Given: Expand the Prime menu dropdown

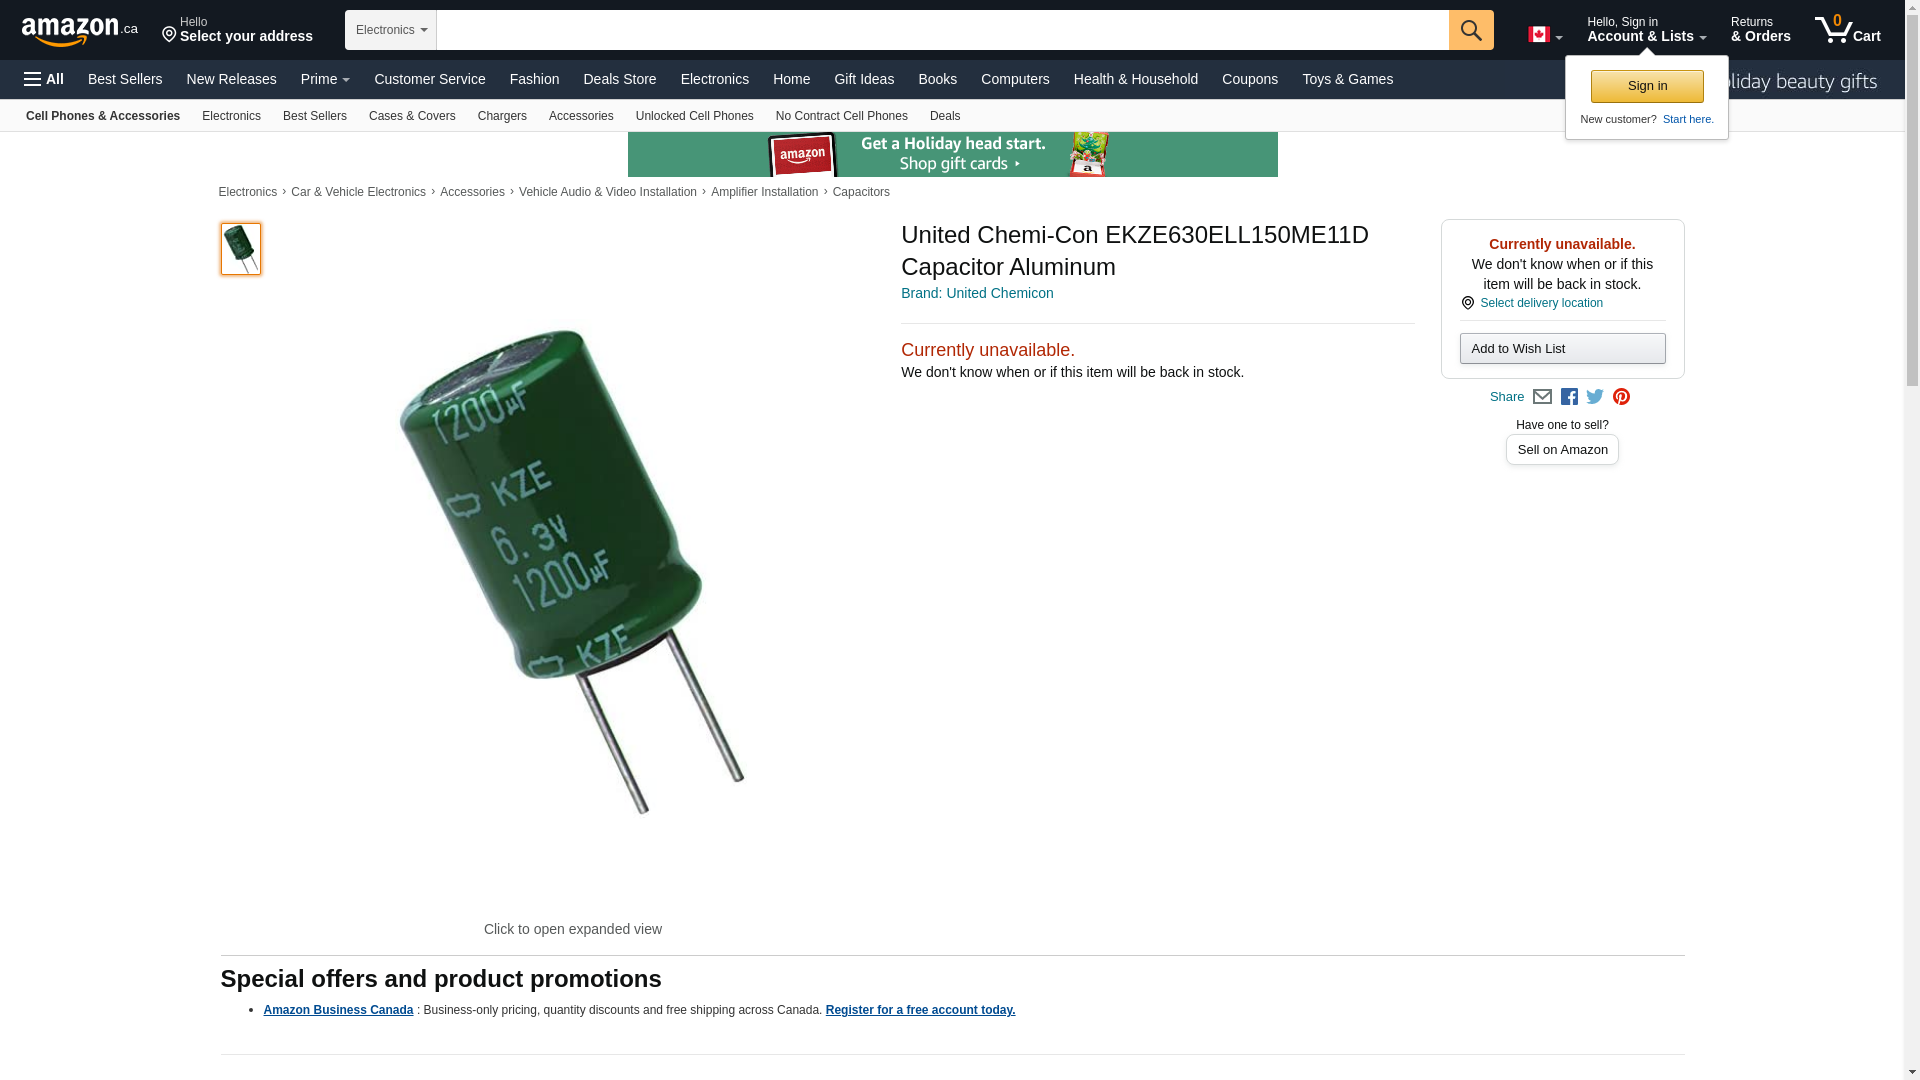Looking at the screenshot, I should coord(325,79).
